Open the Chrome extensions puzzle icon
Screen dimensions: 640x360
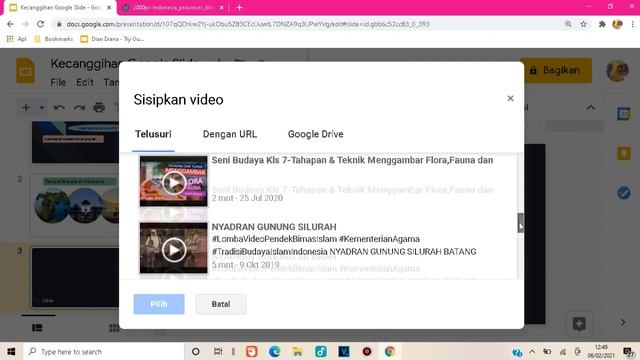pos(602,24)
